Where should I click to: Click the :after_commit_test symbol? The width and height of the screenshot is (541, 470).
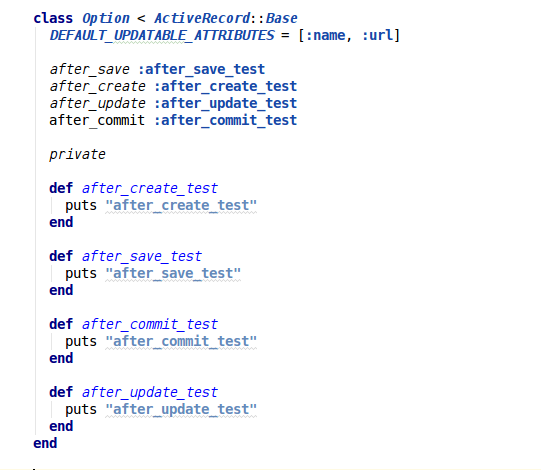pos(226,120)
